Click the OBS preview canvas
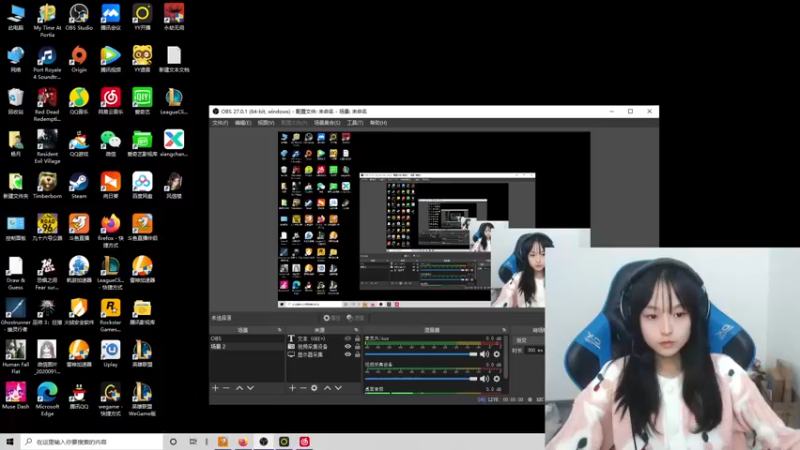Image resolution: width=800 pixels, height=450 pixels. pyautogui.click(x=434, y=219)
